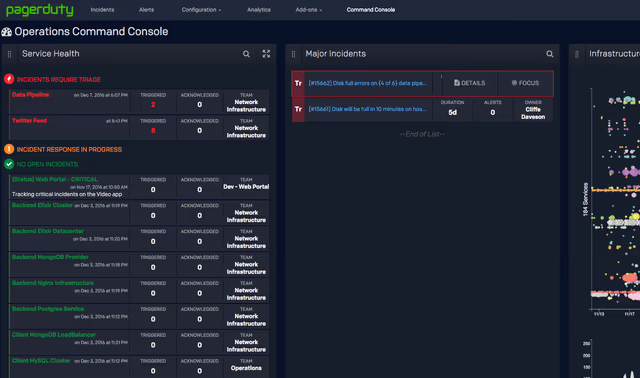Open the Twitter Feed service
The height and width of the screenshot is (378, 640).
29,120
